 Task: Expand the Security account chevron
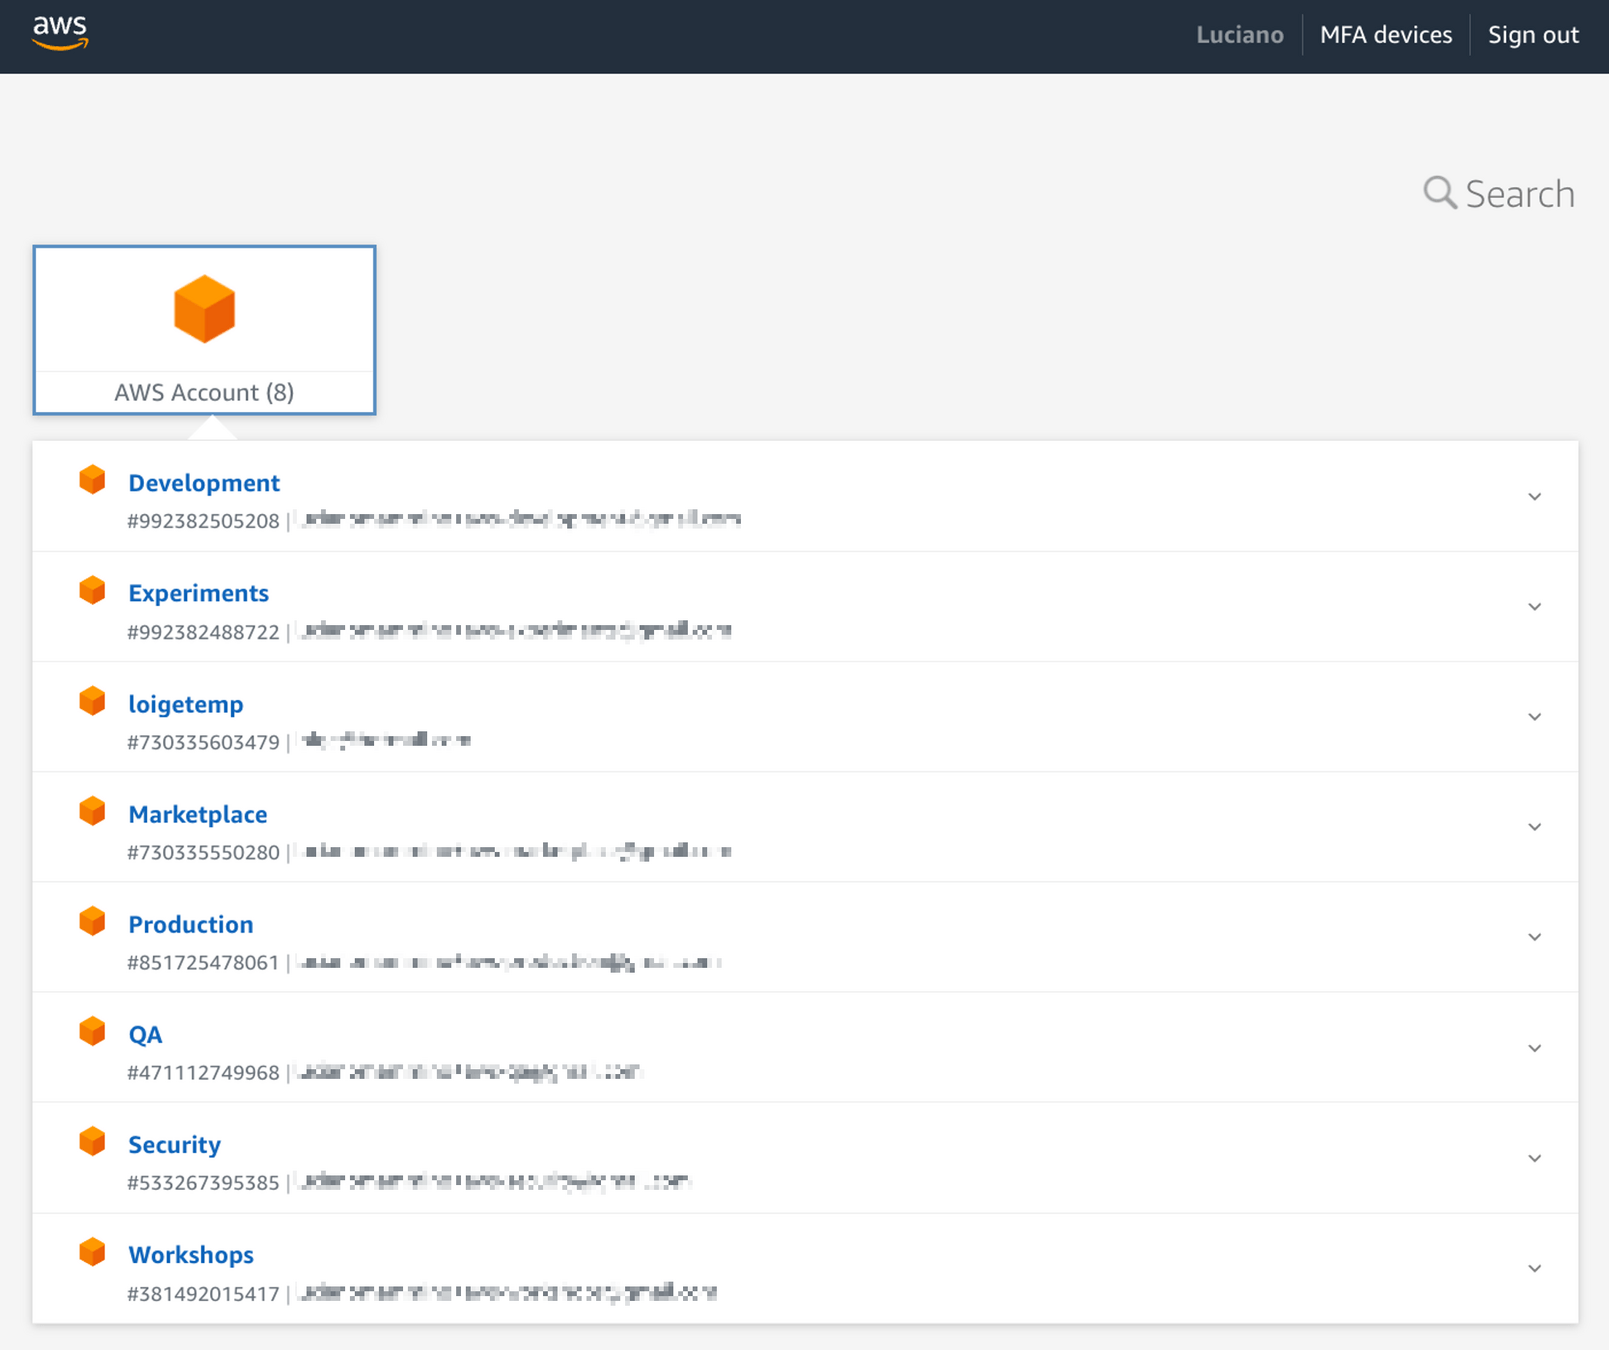point(1534,1158)
